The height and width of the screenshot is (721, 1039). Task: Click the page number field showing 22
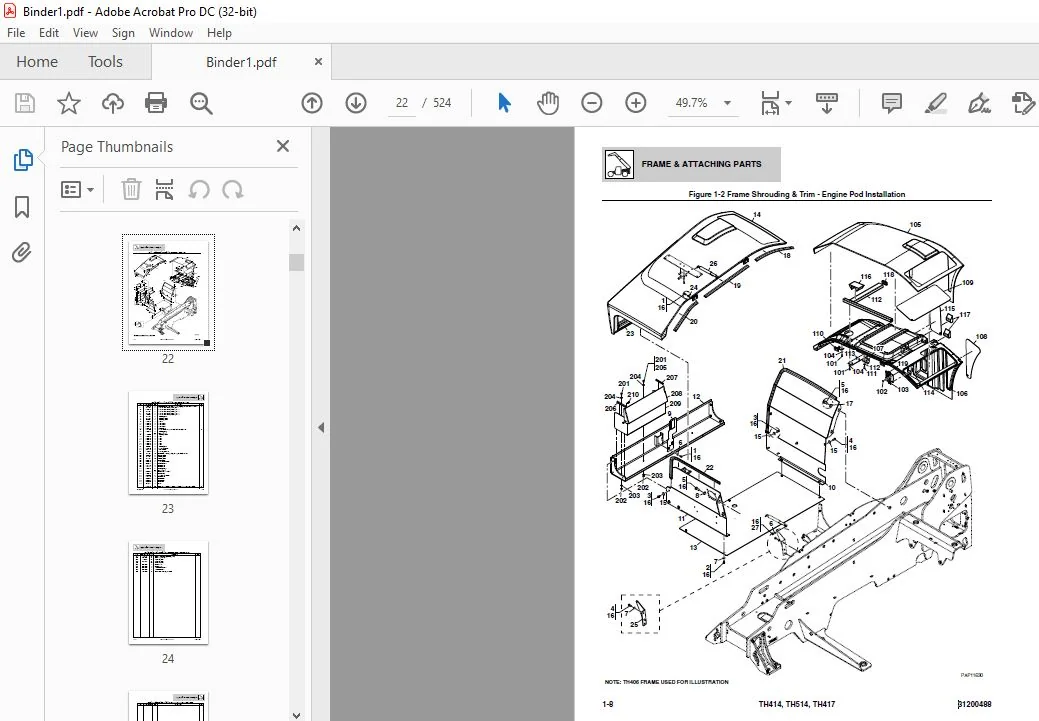pos(402,103)
